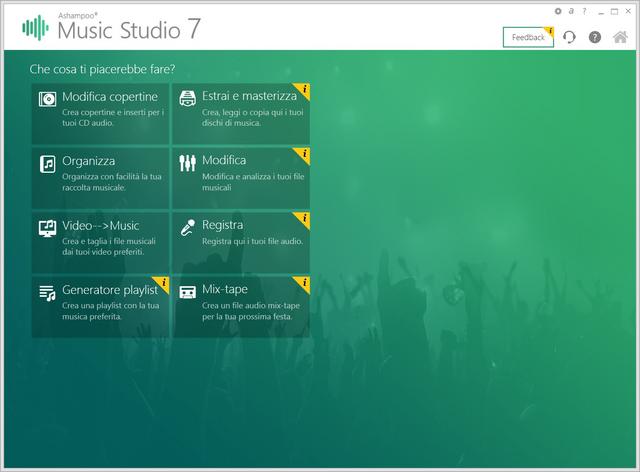Click text 'Crea un file audio mix-tape per la tua prossima festa.'

click(251, 311)
